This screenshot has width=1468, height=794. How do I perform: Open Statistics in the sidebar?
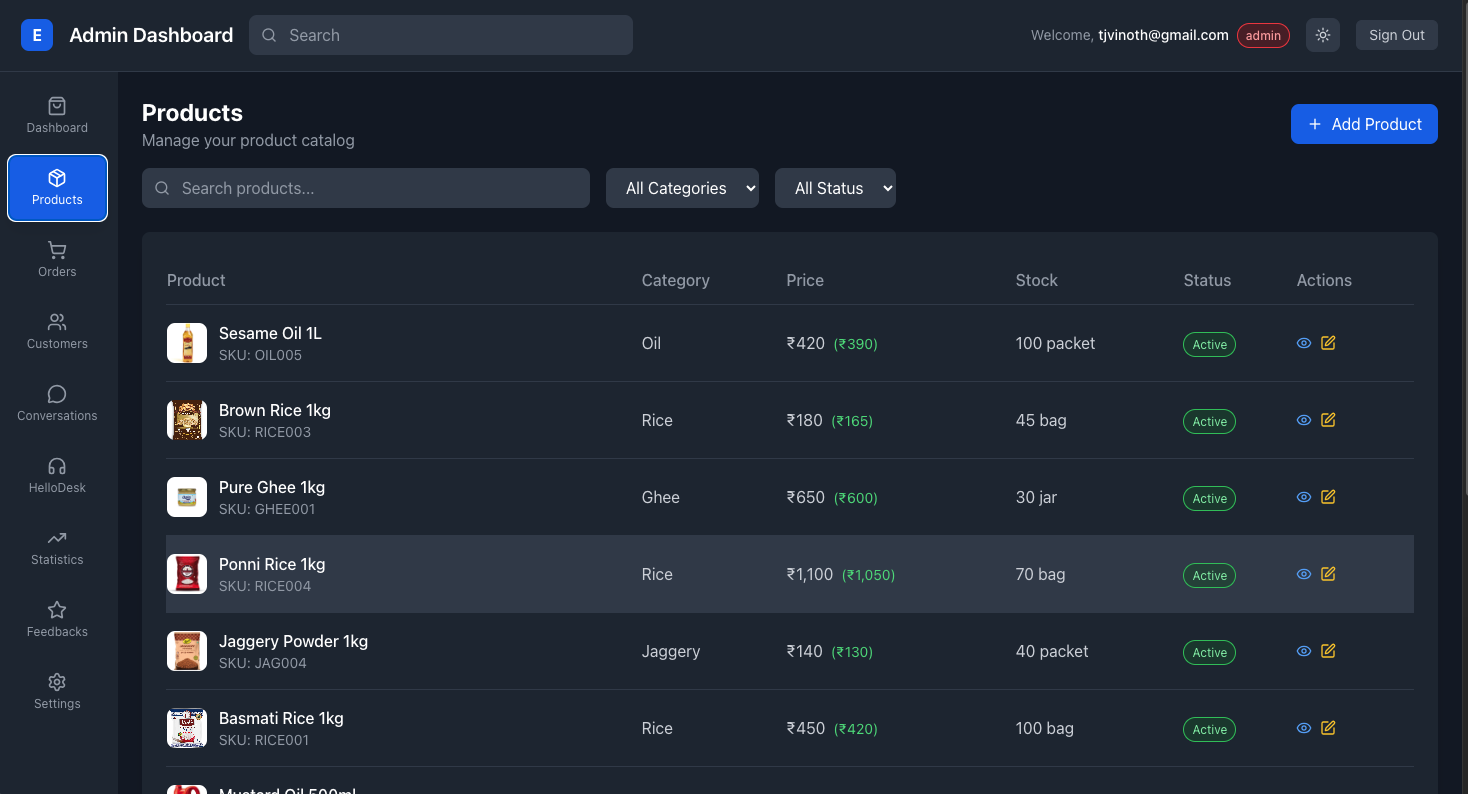click(x=57, y=547)
